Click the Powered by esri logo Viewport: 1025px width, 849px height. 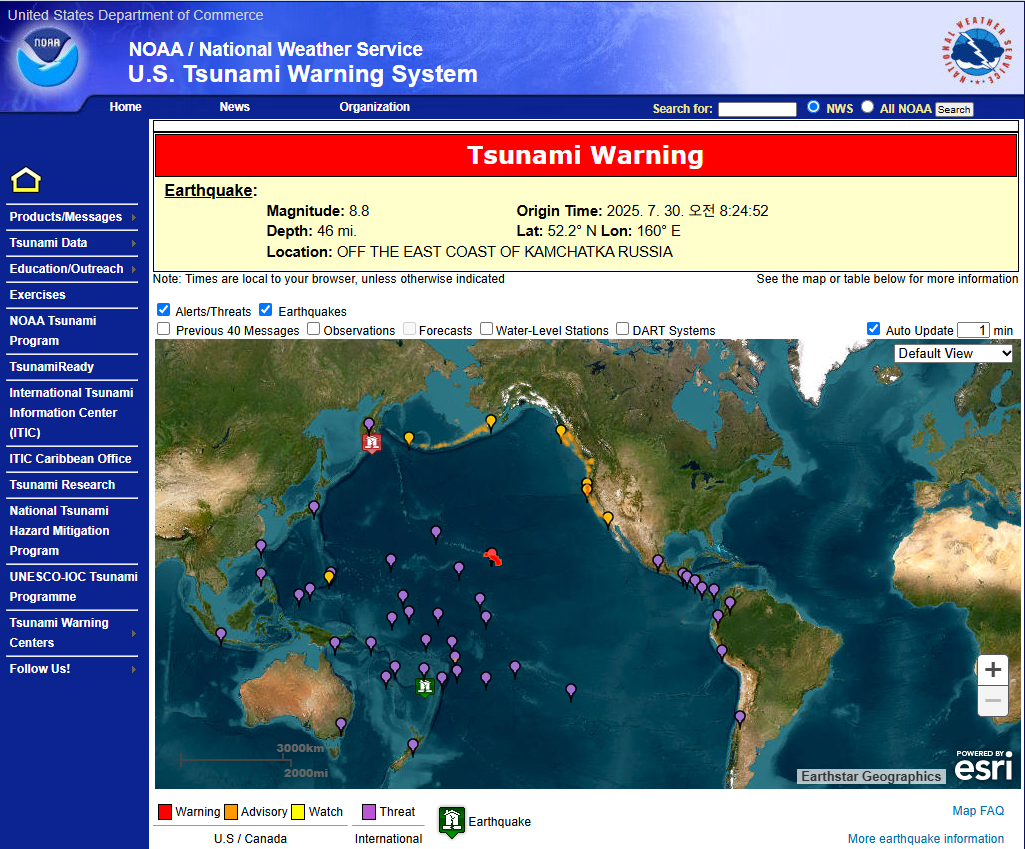(x=982, y=765)
